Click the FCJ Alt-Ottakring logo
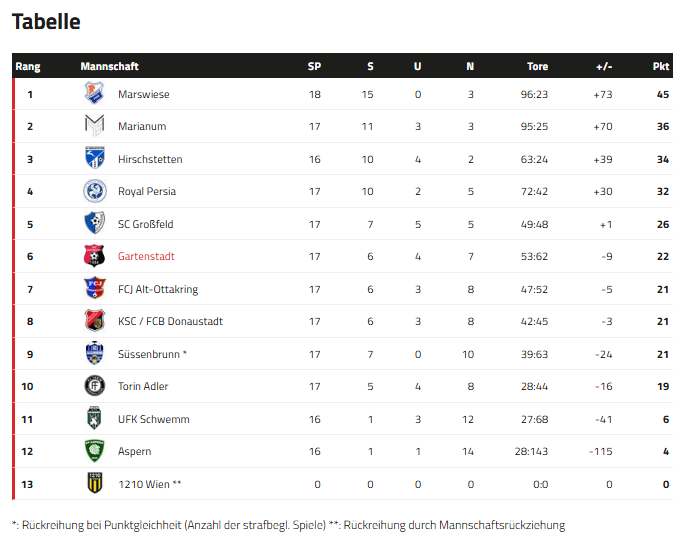The width and height of the screenshot is (688, 541). (94, 289)
